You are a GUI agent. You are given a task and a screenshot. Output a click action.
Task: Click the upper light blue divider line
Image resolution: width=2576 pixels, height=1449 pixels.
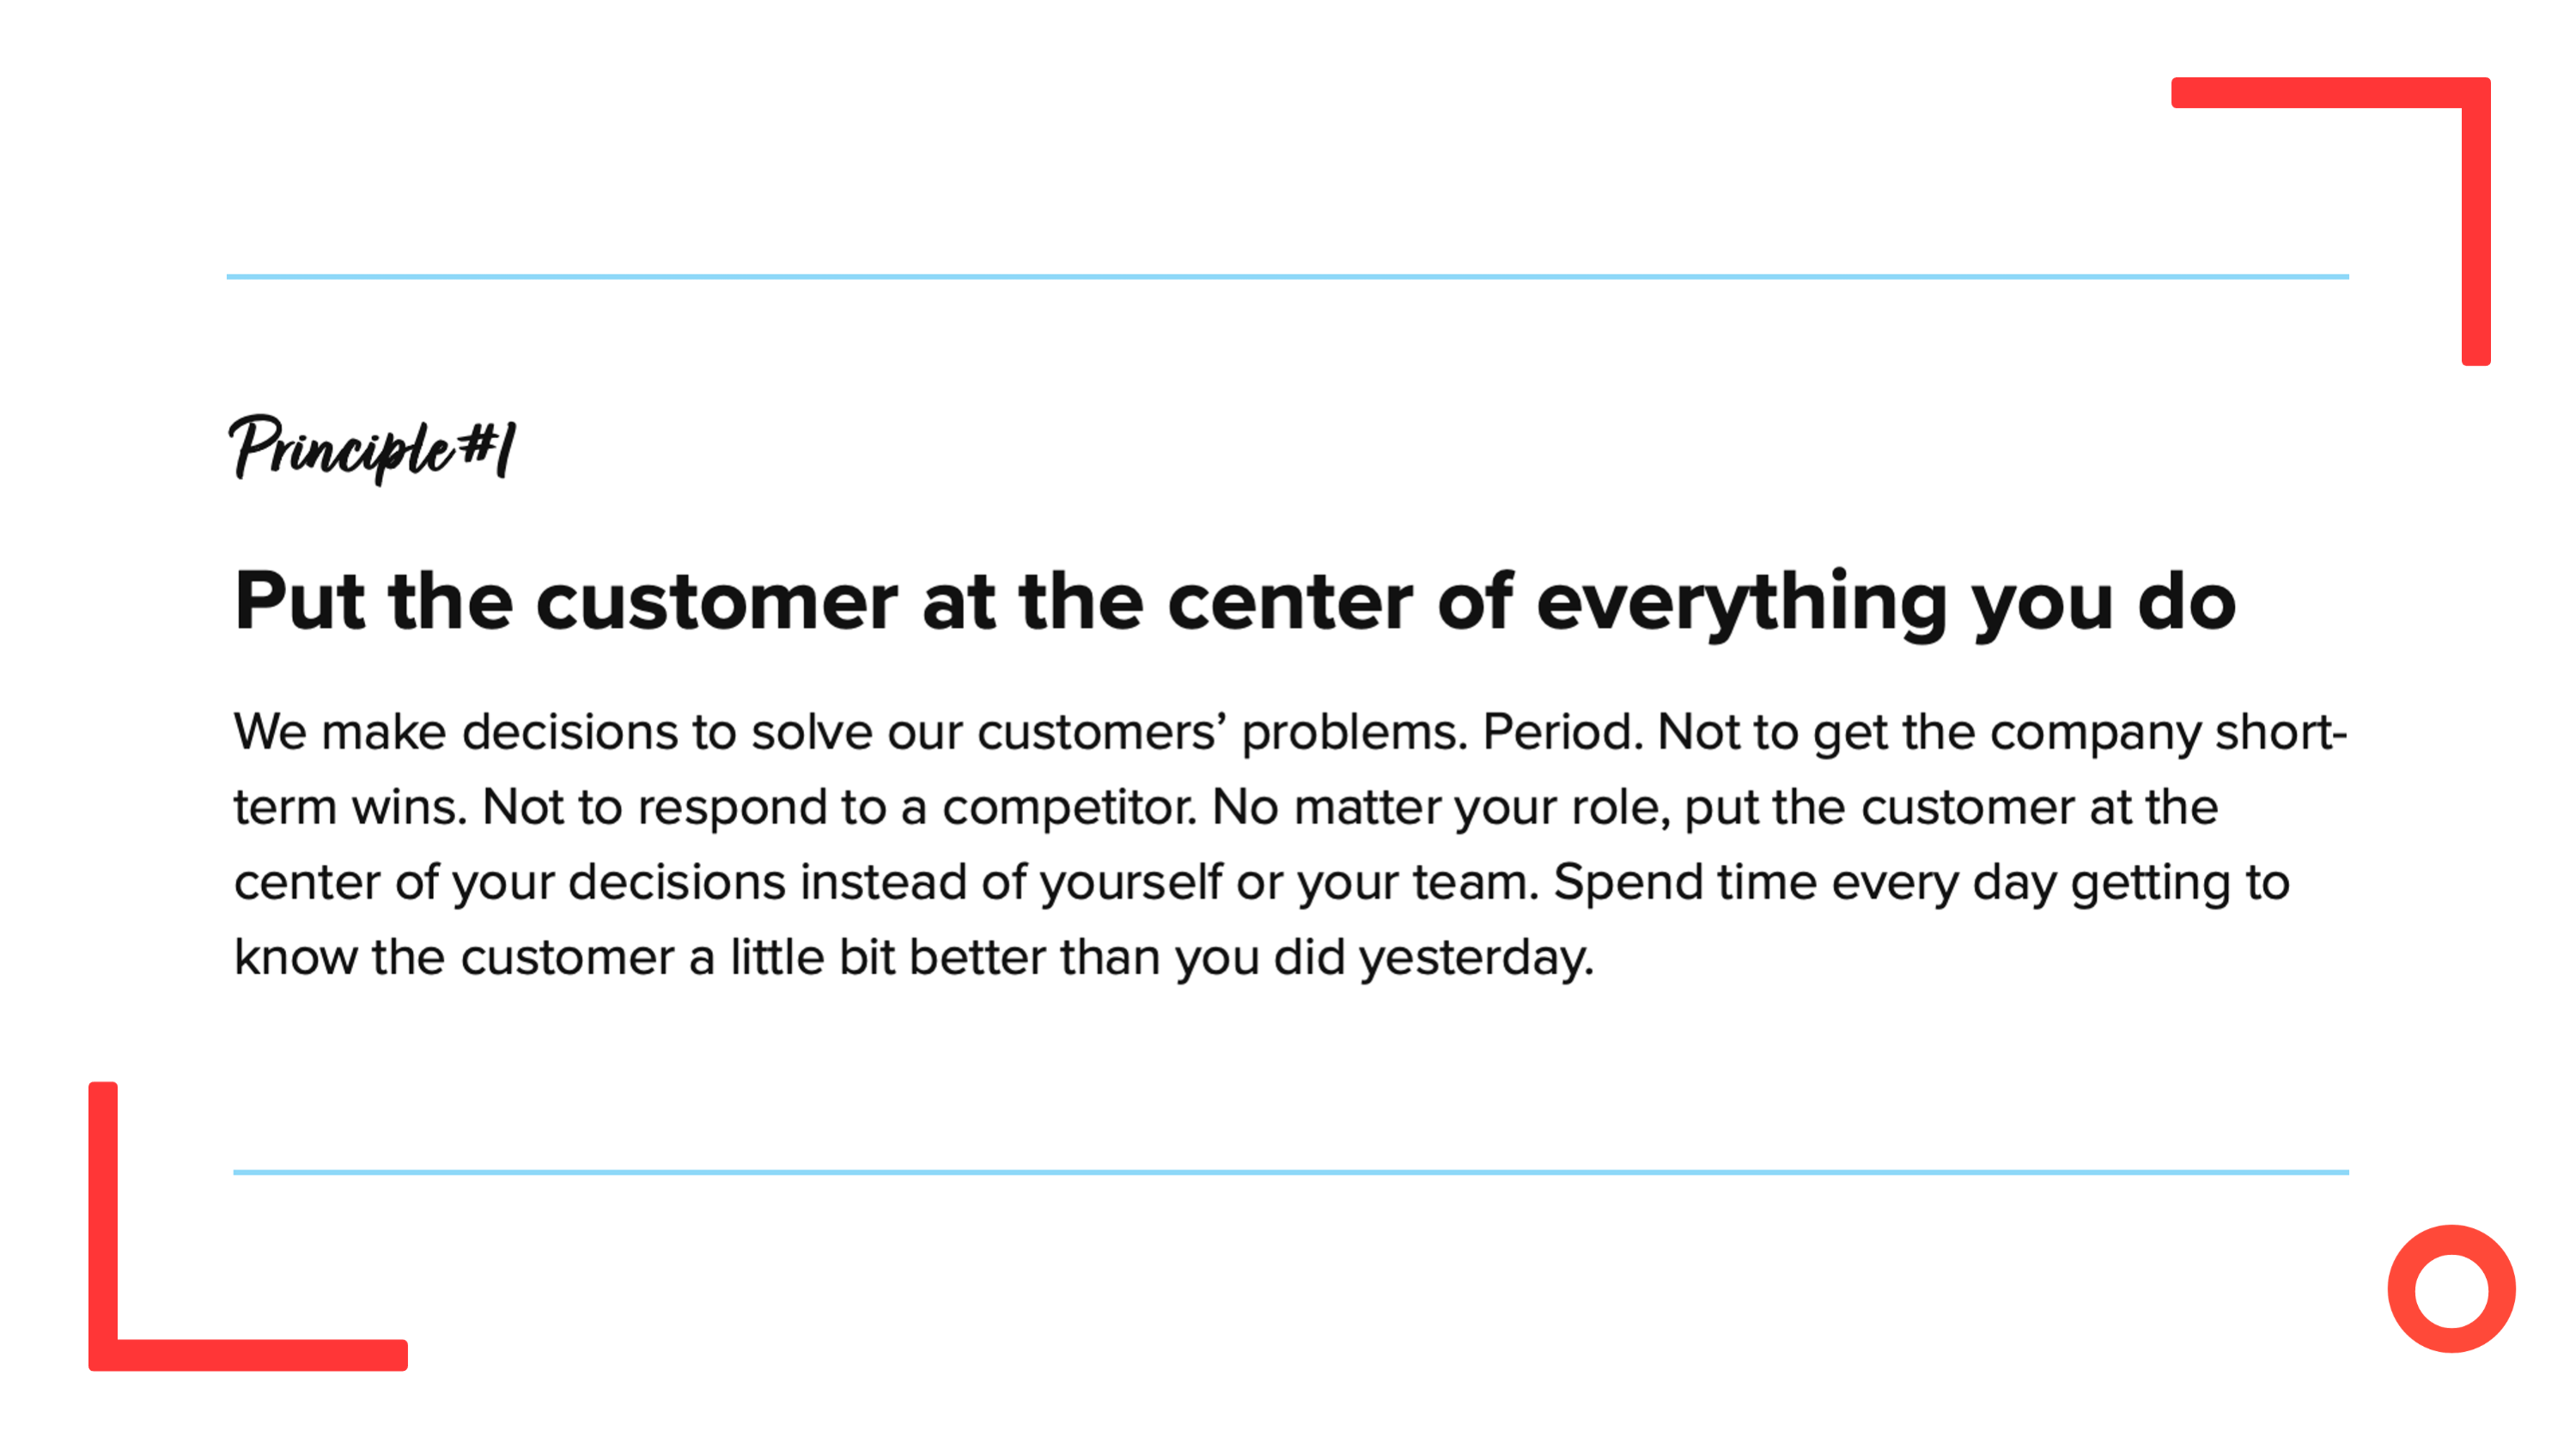tap(1288, 277)
